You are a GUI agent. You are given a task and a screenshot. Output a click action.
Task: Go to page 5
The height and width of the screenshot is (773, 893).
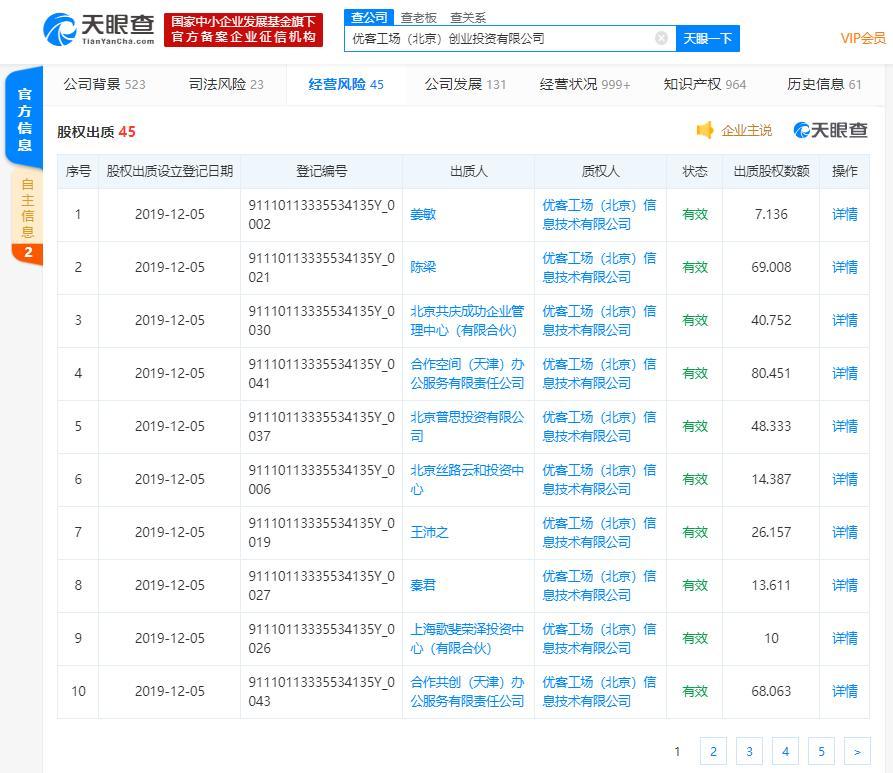tap(821, 751)
